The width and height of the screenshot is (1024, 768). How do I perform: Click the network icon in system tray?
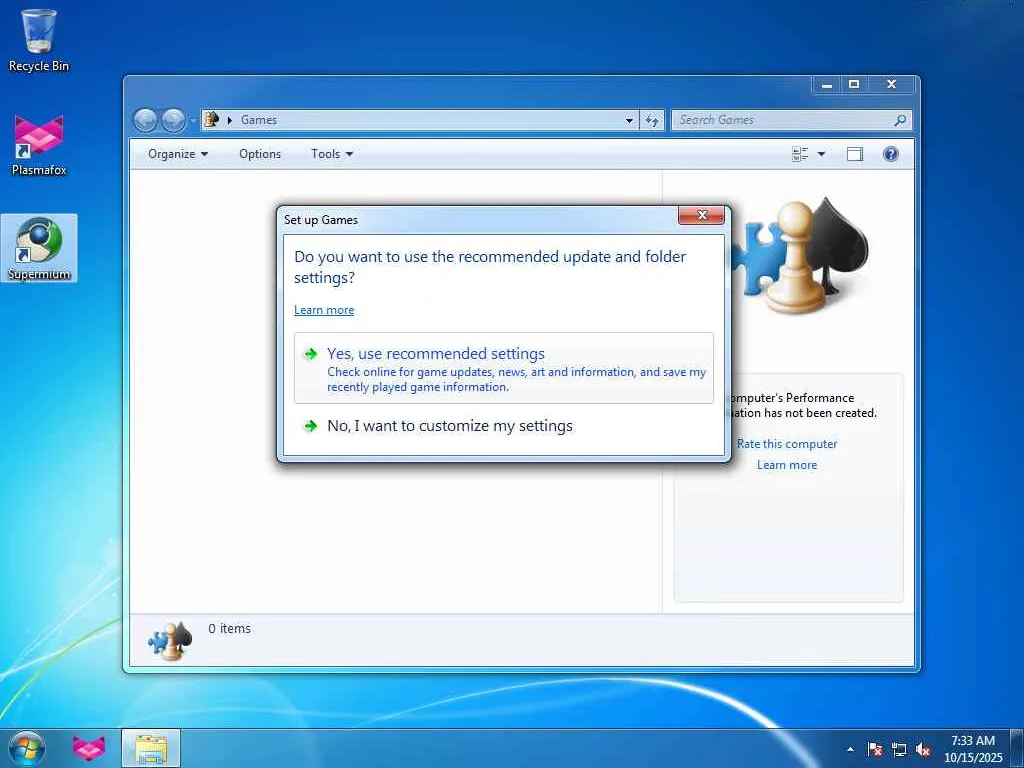coord(899,749)
